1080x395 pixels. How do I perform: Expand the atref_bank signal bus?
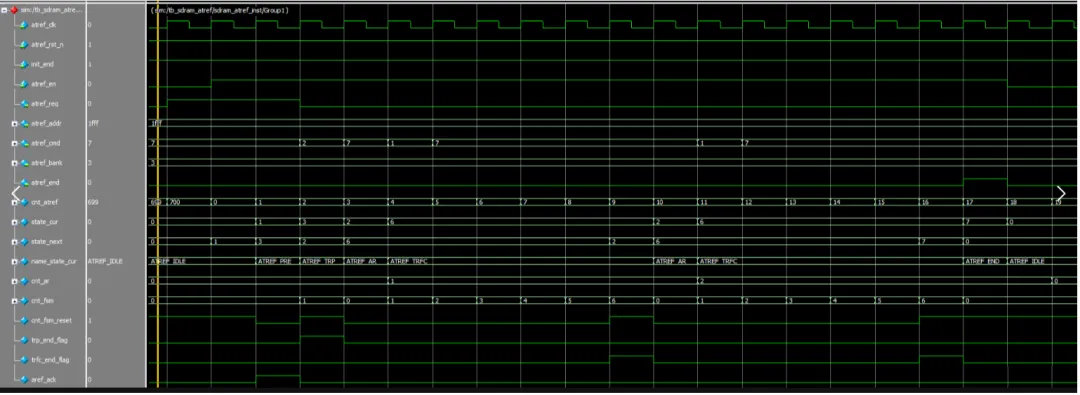tap(14, 163)
